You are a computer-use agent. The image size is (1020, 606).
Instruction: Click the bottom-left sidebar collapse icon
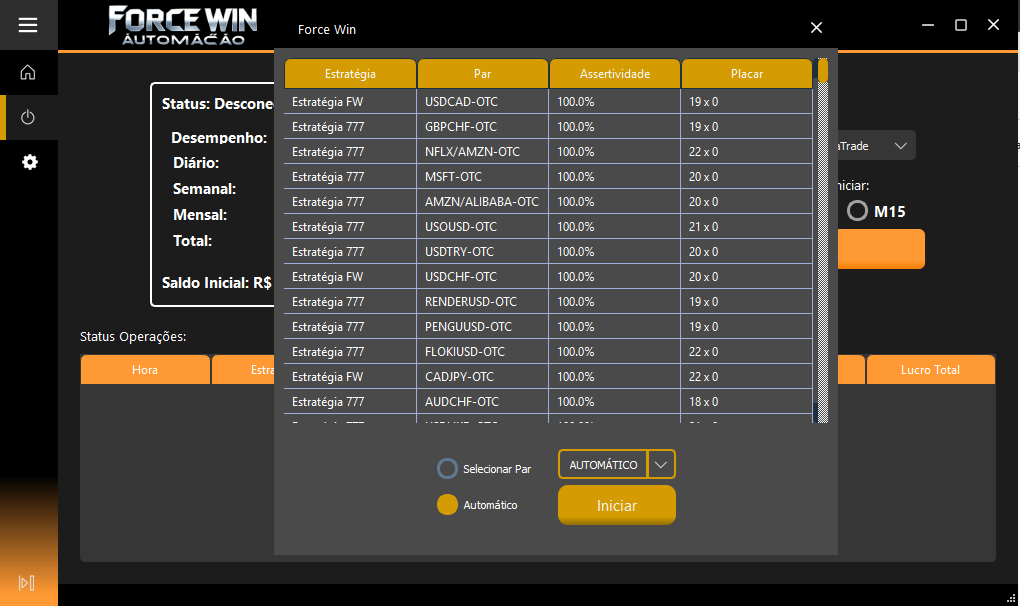click(x=27, y=583)
